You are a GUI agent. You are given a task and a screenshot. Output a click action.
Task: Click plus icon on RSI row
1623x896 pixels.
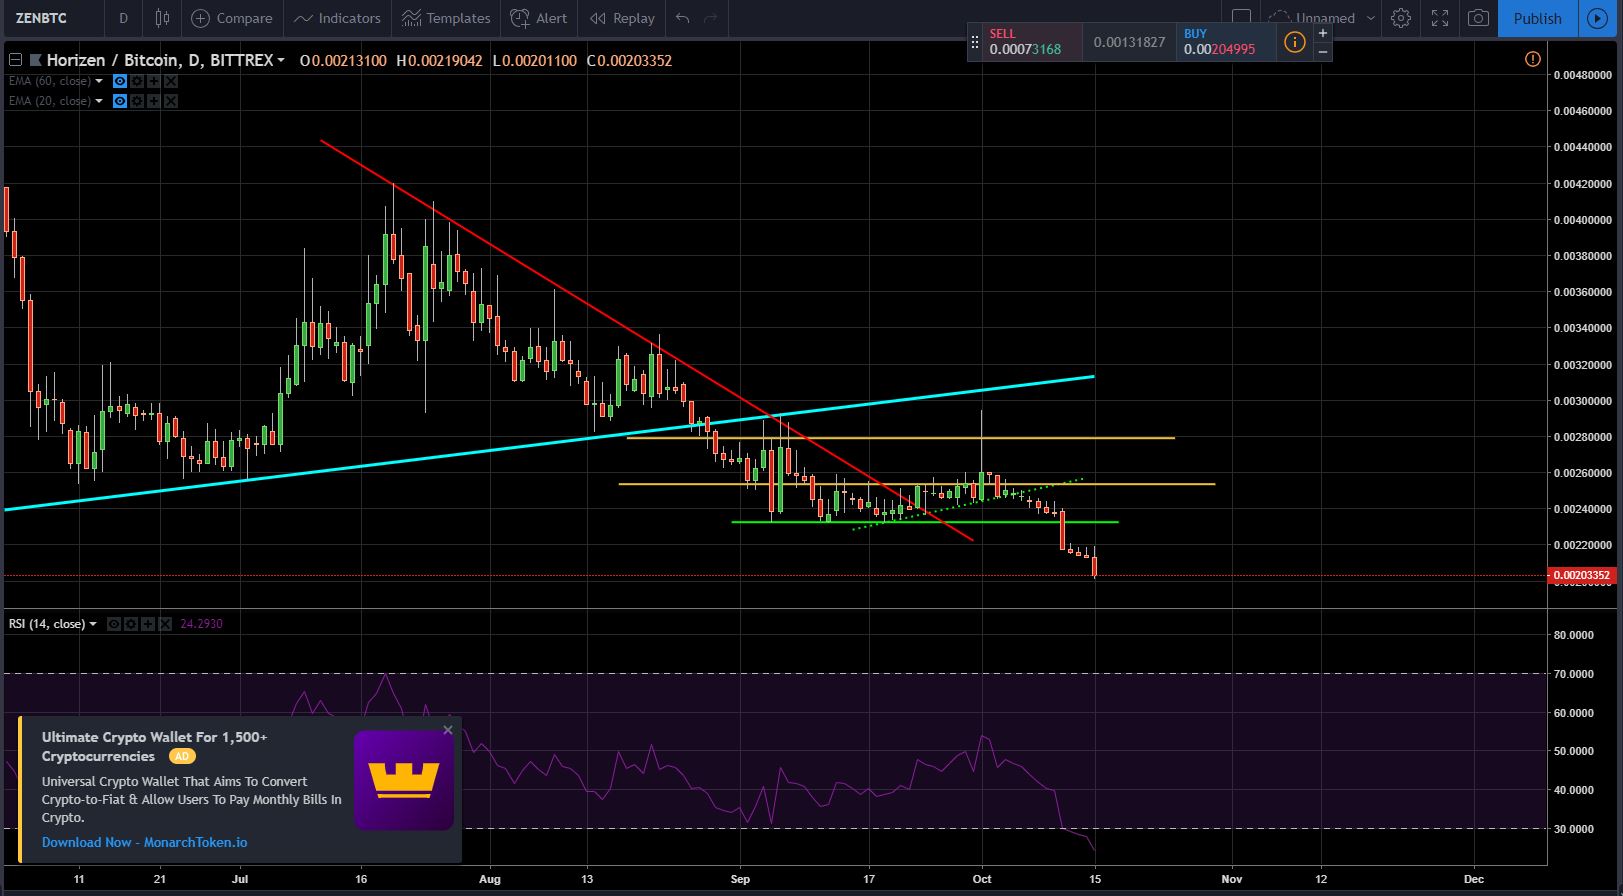[x=148, y=624]
